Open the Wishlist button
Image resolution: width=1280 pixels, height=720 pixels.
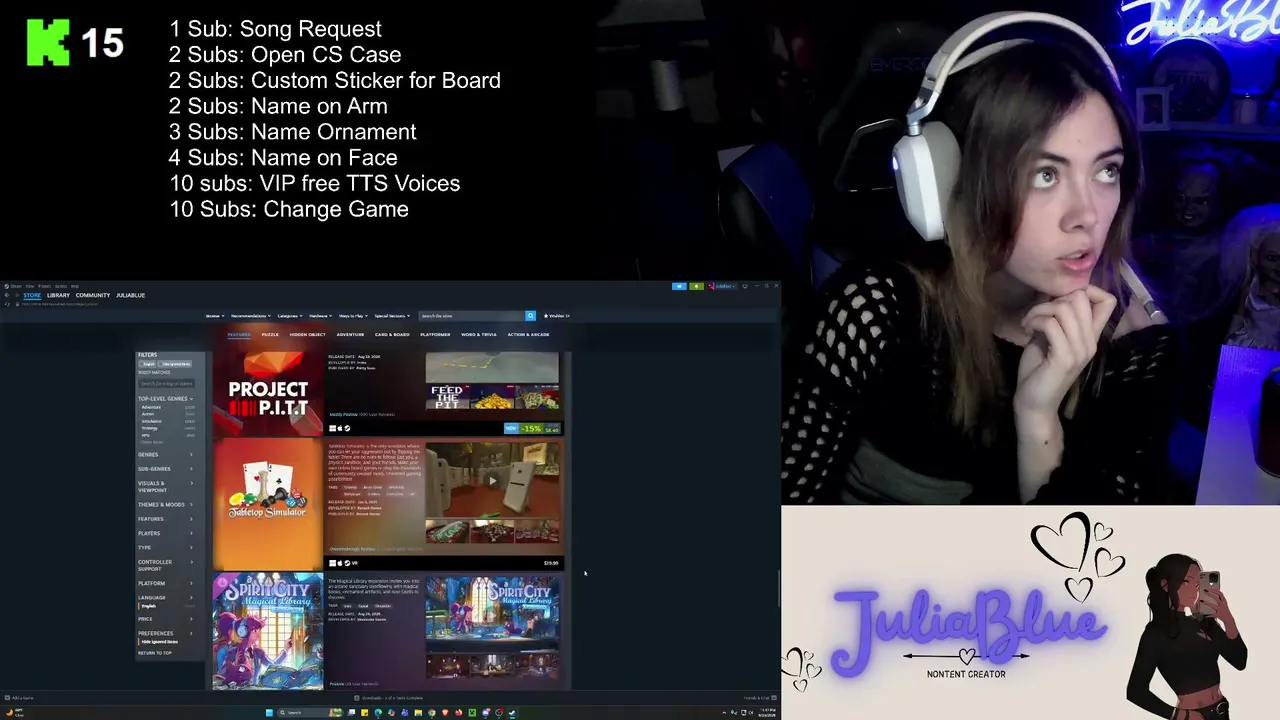pos(556,316)
